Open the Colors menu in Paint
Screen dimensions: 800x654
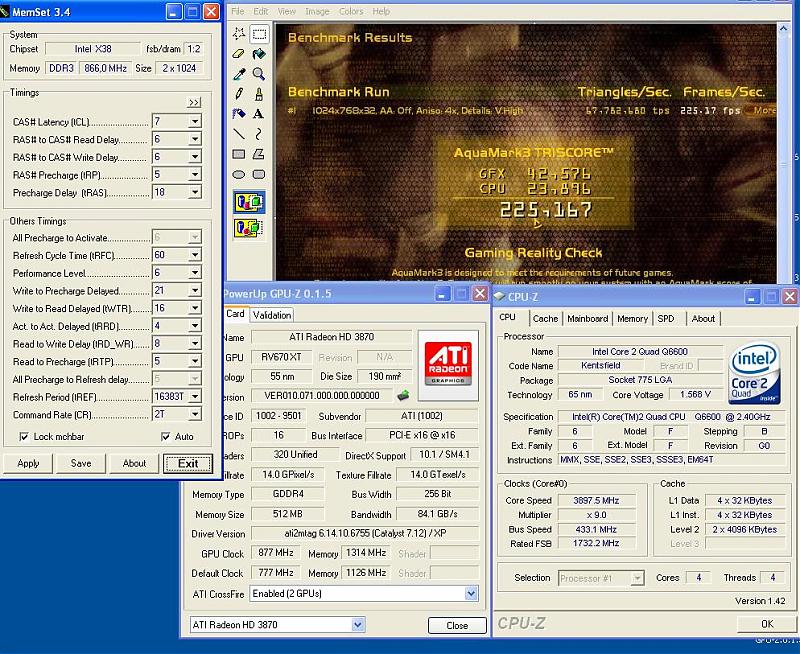click(351, 11)
